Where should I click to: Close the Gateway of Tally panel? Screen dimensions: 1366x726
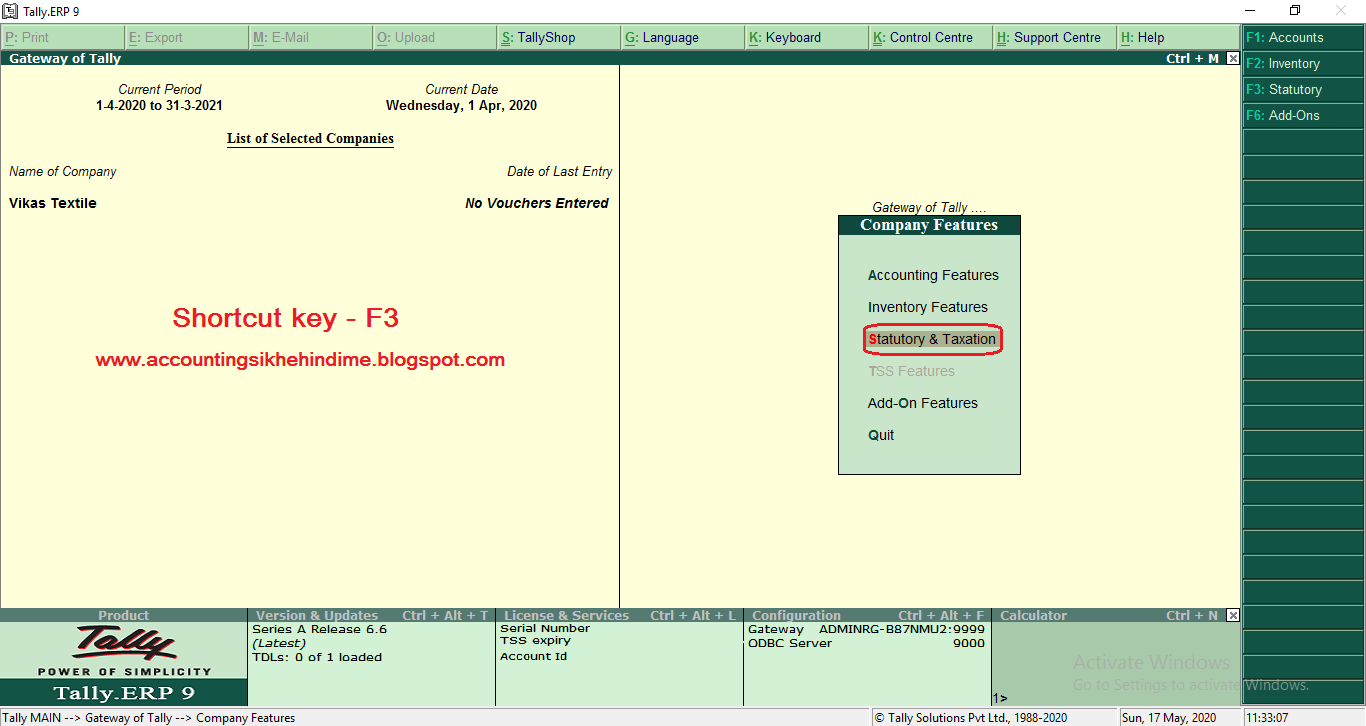tap(1232, 58)
